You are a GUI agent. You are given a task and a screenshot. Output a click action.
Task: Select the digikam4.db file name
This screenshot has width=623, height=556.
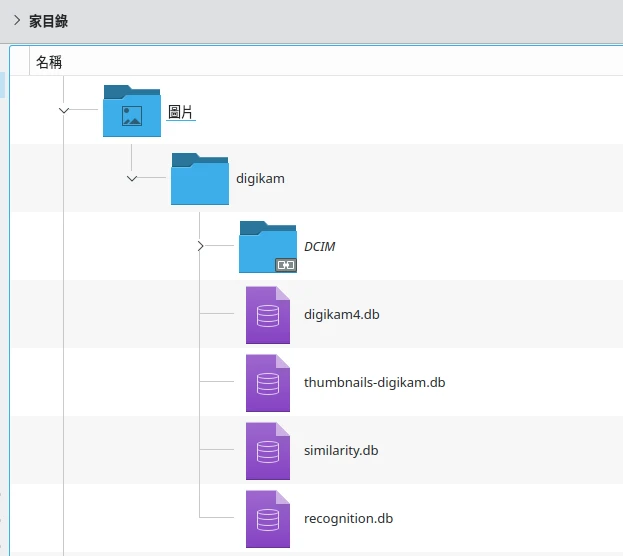341,315
